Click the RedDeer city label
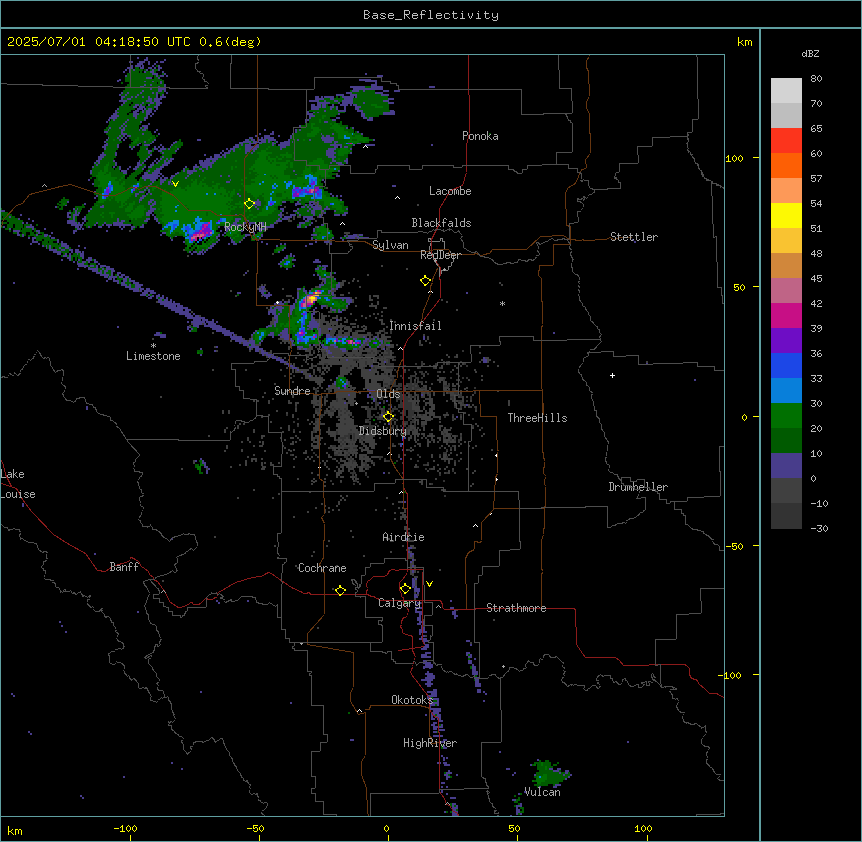This screenshot has width=862, height=842. click(x=440, y=255)
